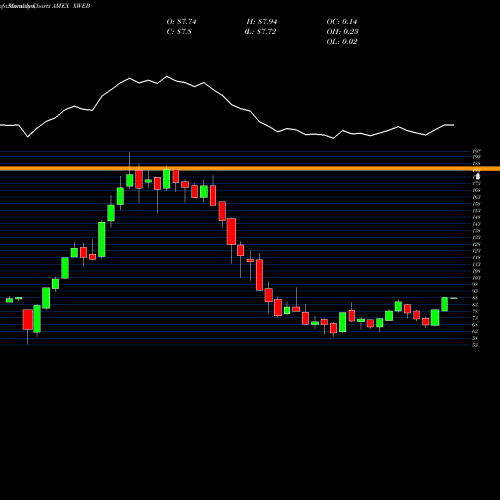
Task: Click the high price H: 87.94 text
Action: click(x=262, y=22)
